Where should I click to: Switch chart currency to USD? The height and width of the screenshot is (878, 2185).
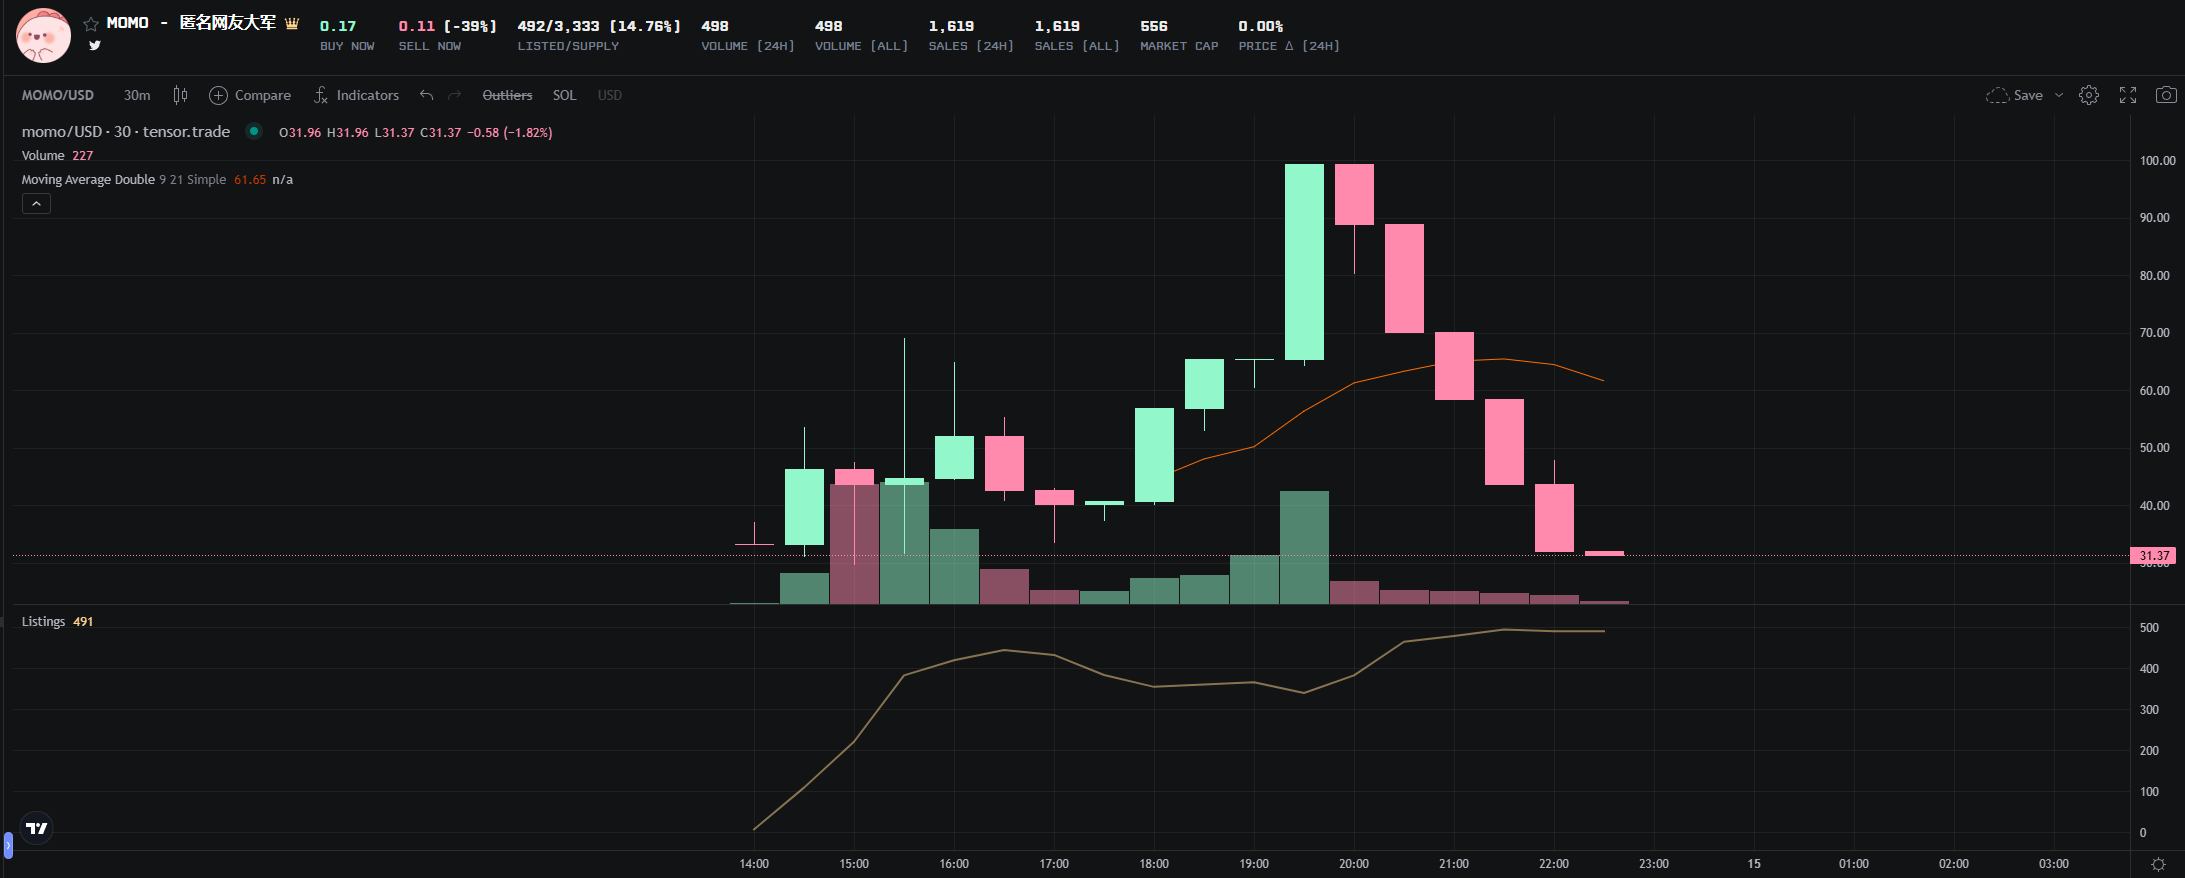[x=609, y=95]
